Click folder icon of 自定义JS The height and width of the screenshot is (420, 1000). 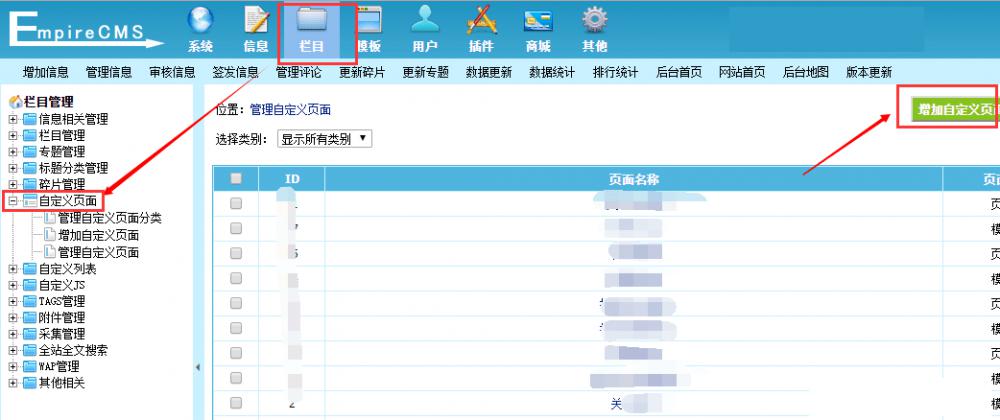point(30,285)
